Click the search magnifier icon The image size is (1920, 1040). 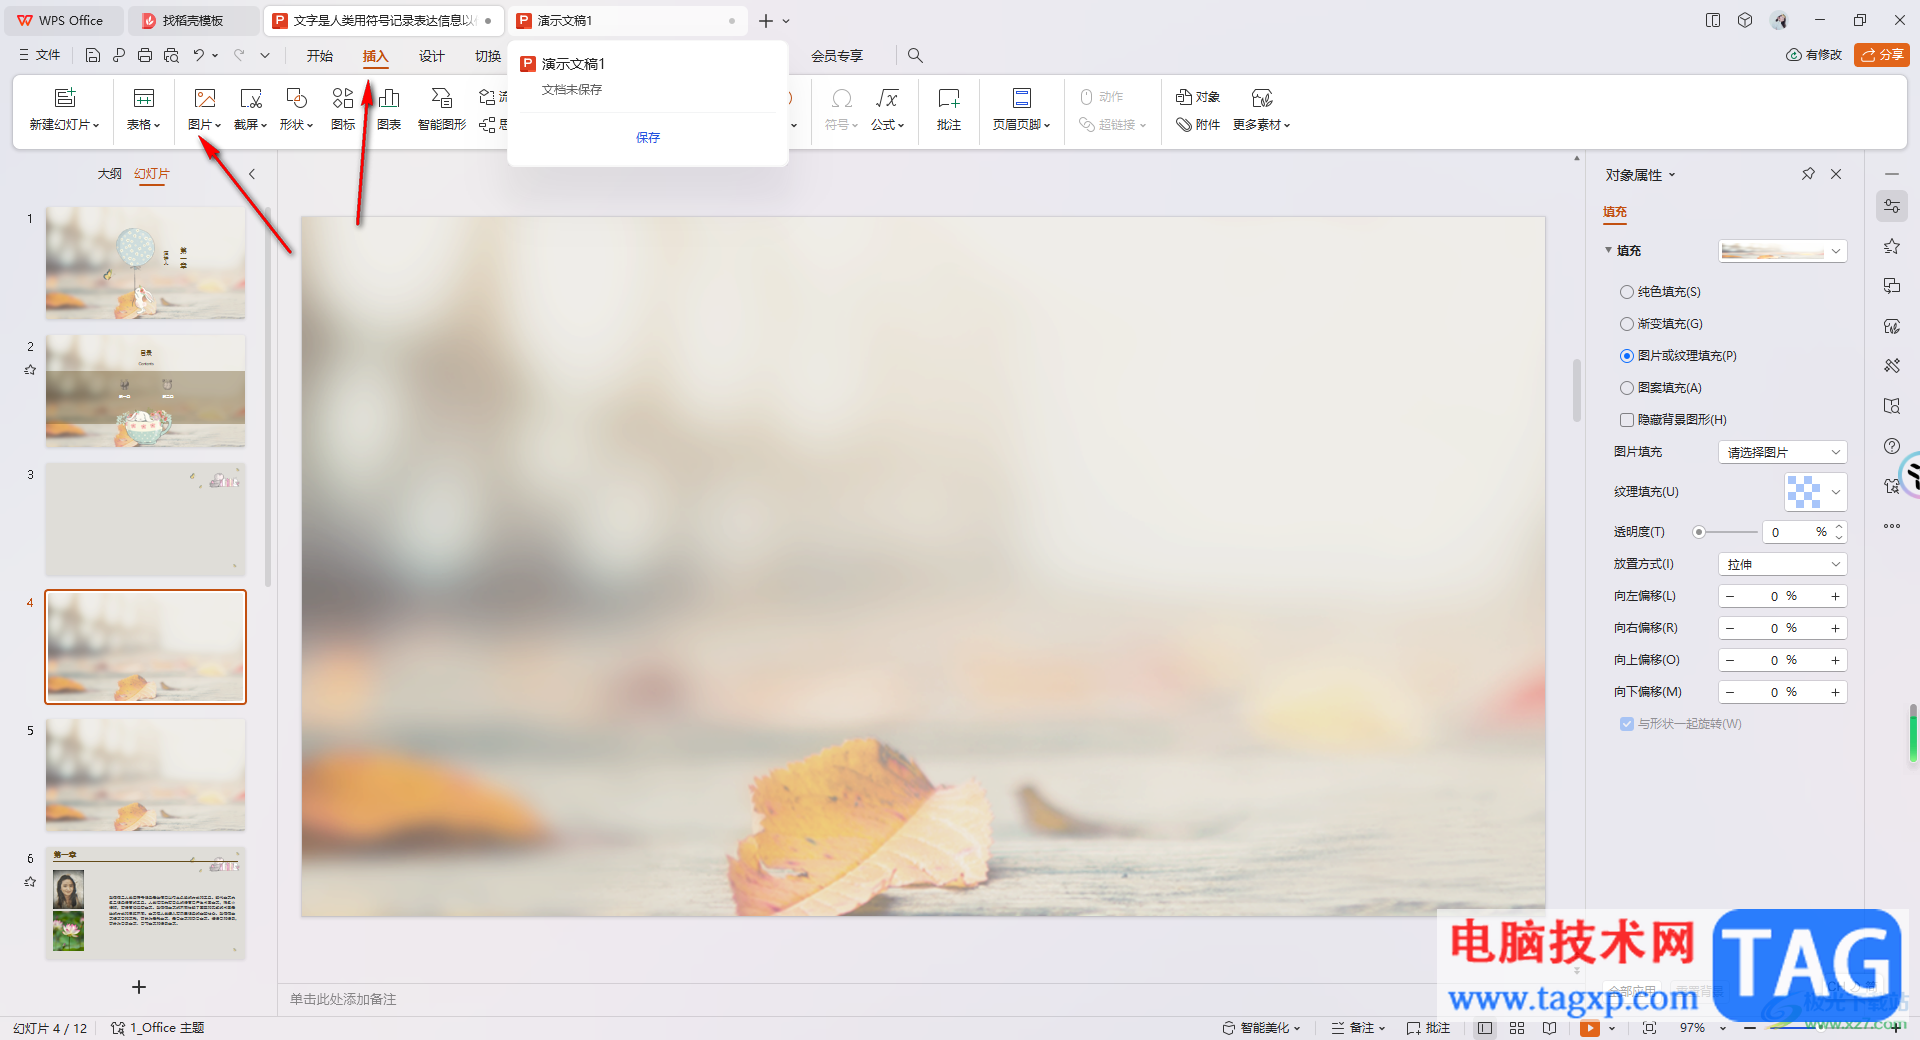click(915, 56)
